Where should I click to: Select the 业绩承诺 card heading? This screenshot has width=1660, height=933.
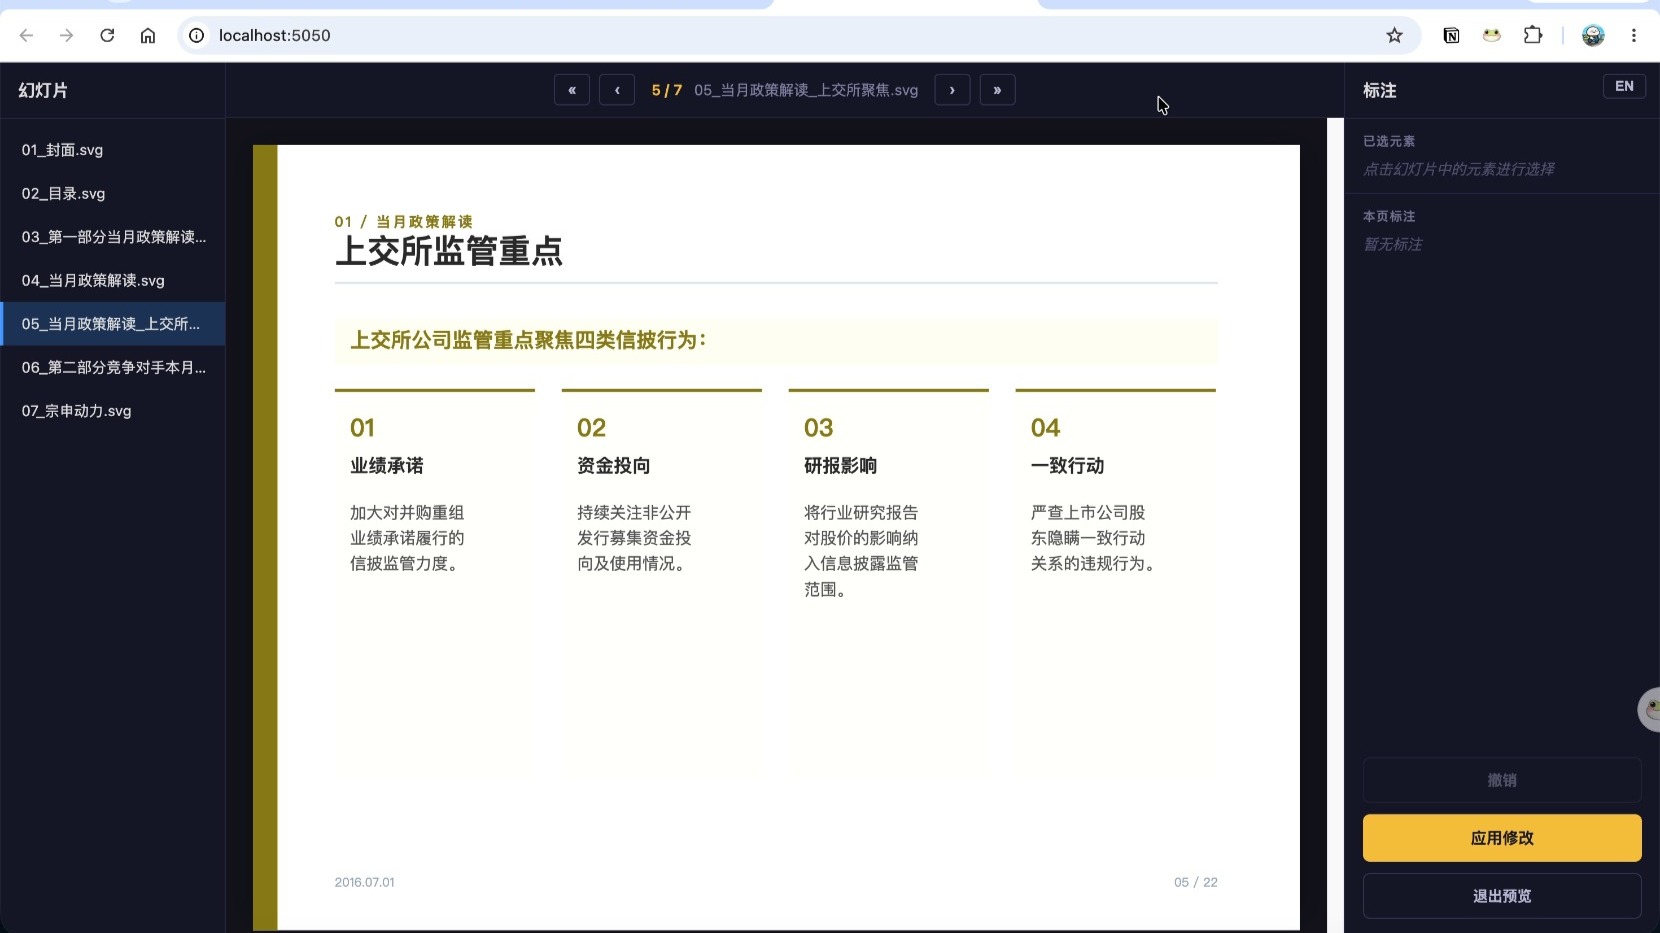pos(387,466)
